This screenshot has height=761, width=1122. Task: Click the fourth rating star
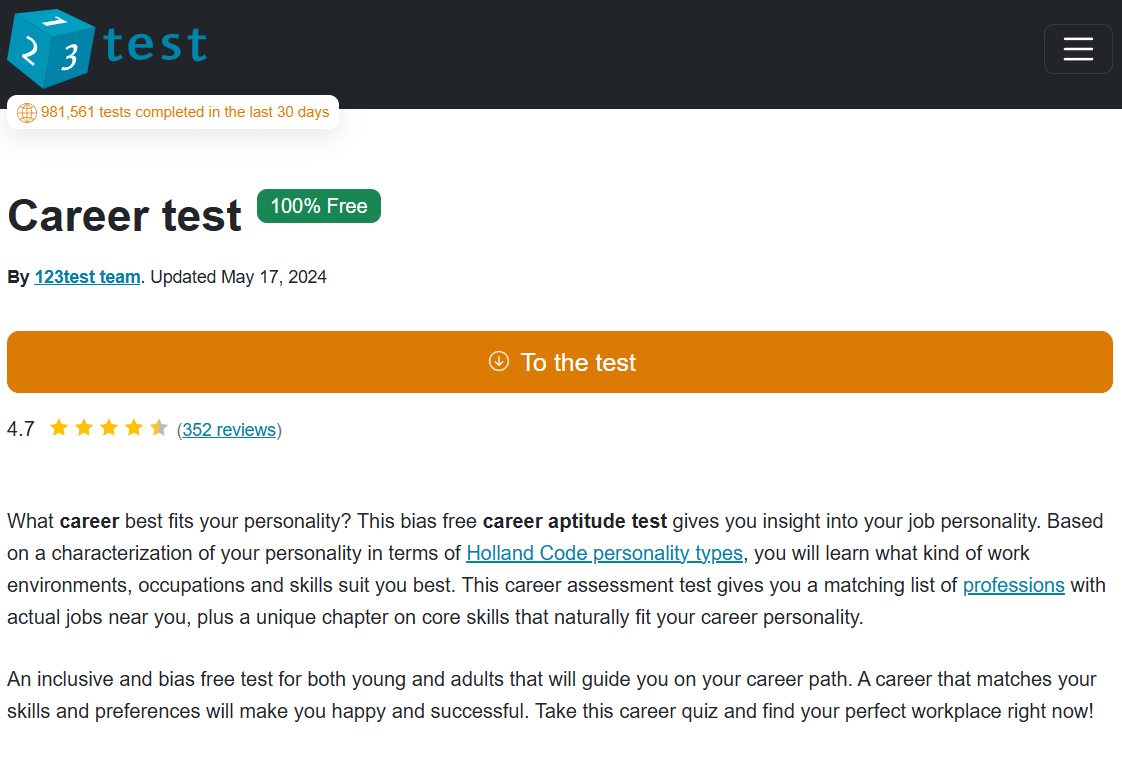click(133, 428)
